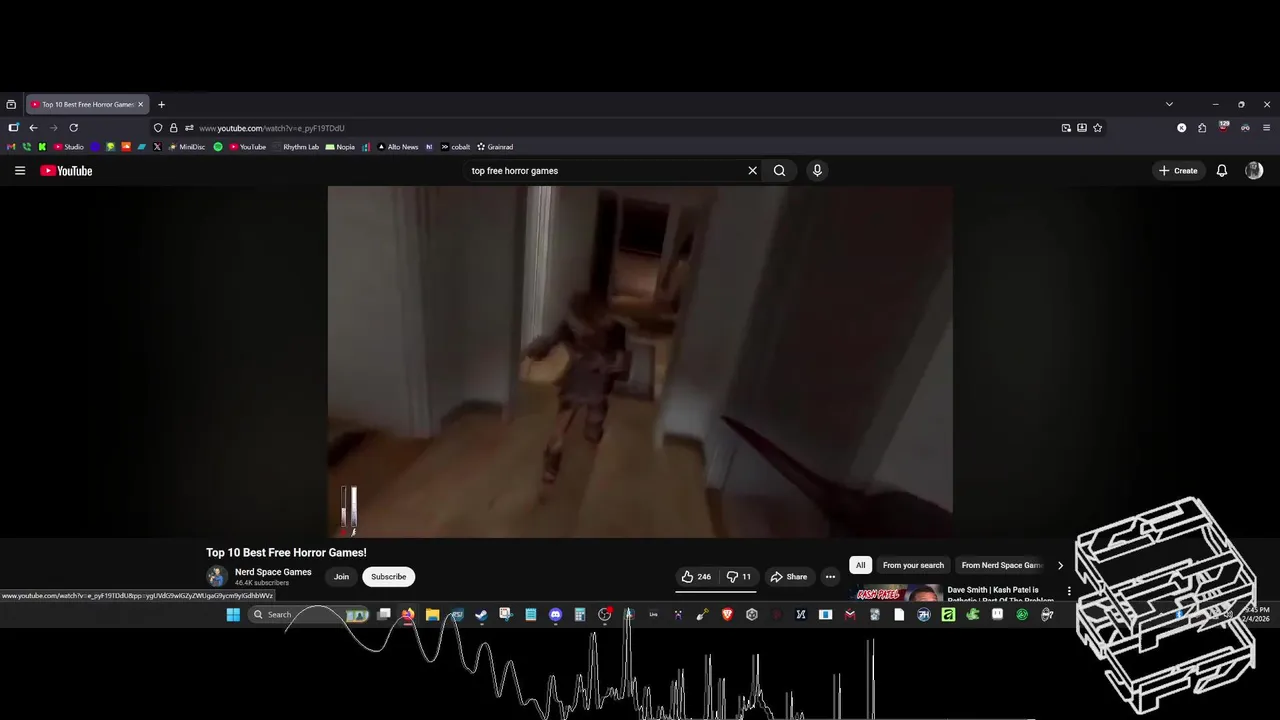Viewport: 1280px width, 720px height.
Task: Open X (Twitter) bookmark icon
Action: (x=157, y=147)
